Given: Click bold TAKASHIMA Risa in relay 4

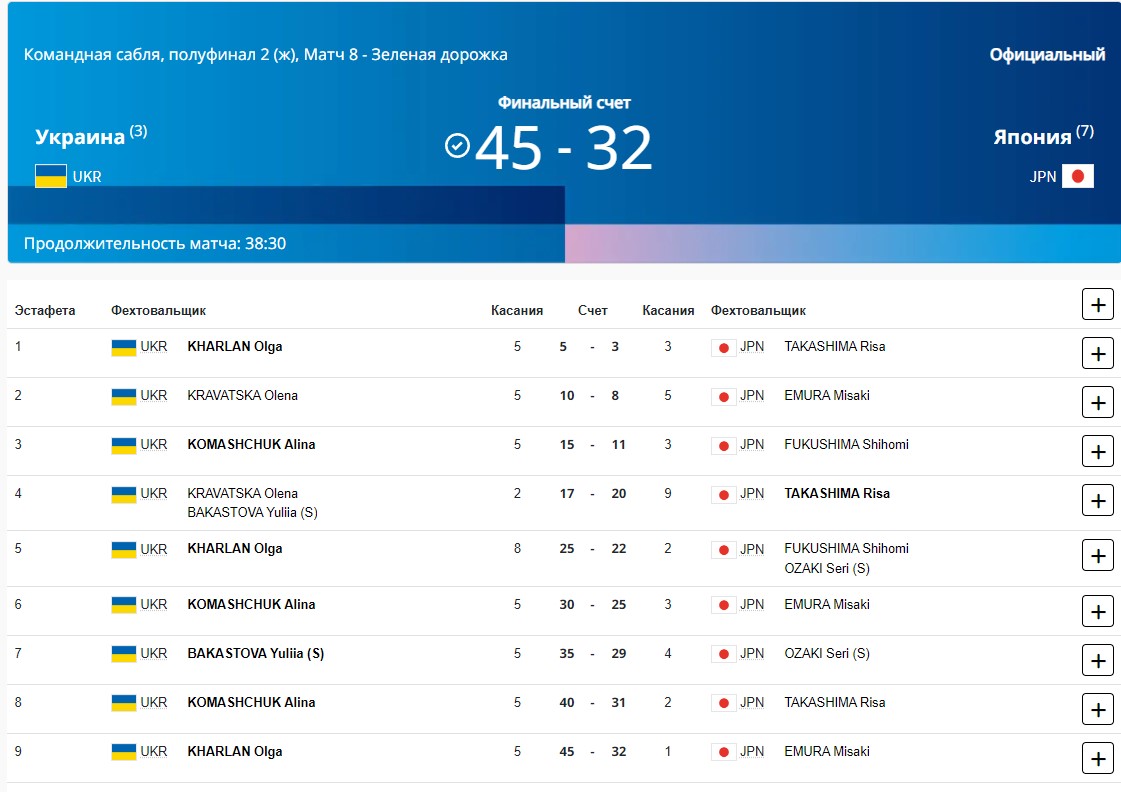Looking at the screenshot, I should coord(837,493).
